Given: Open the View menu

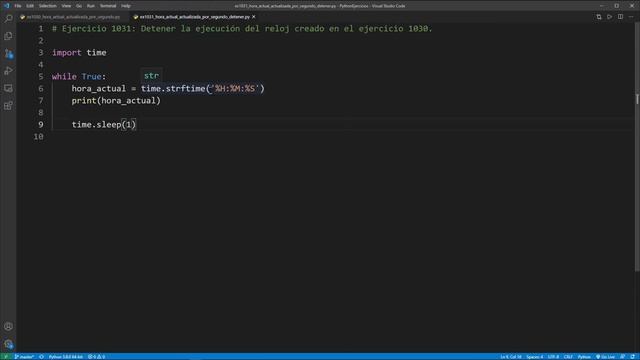Looking at the screenshot, I should 66,6.
